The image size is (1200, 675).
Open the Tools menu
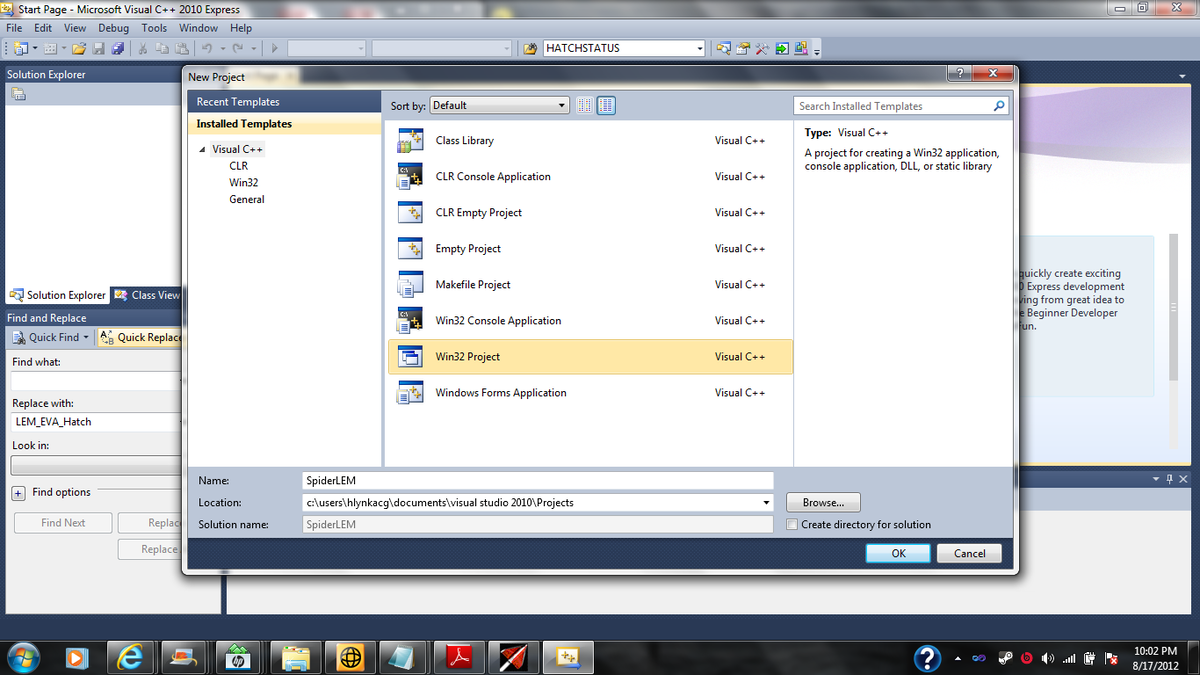[154, 28]
